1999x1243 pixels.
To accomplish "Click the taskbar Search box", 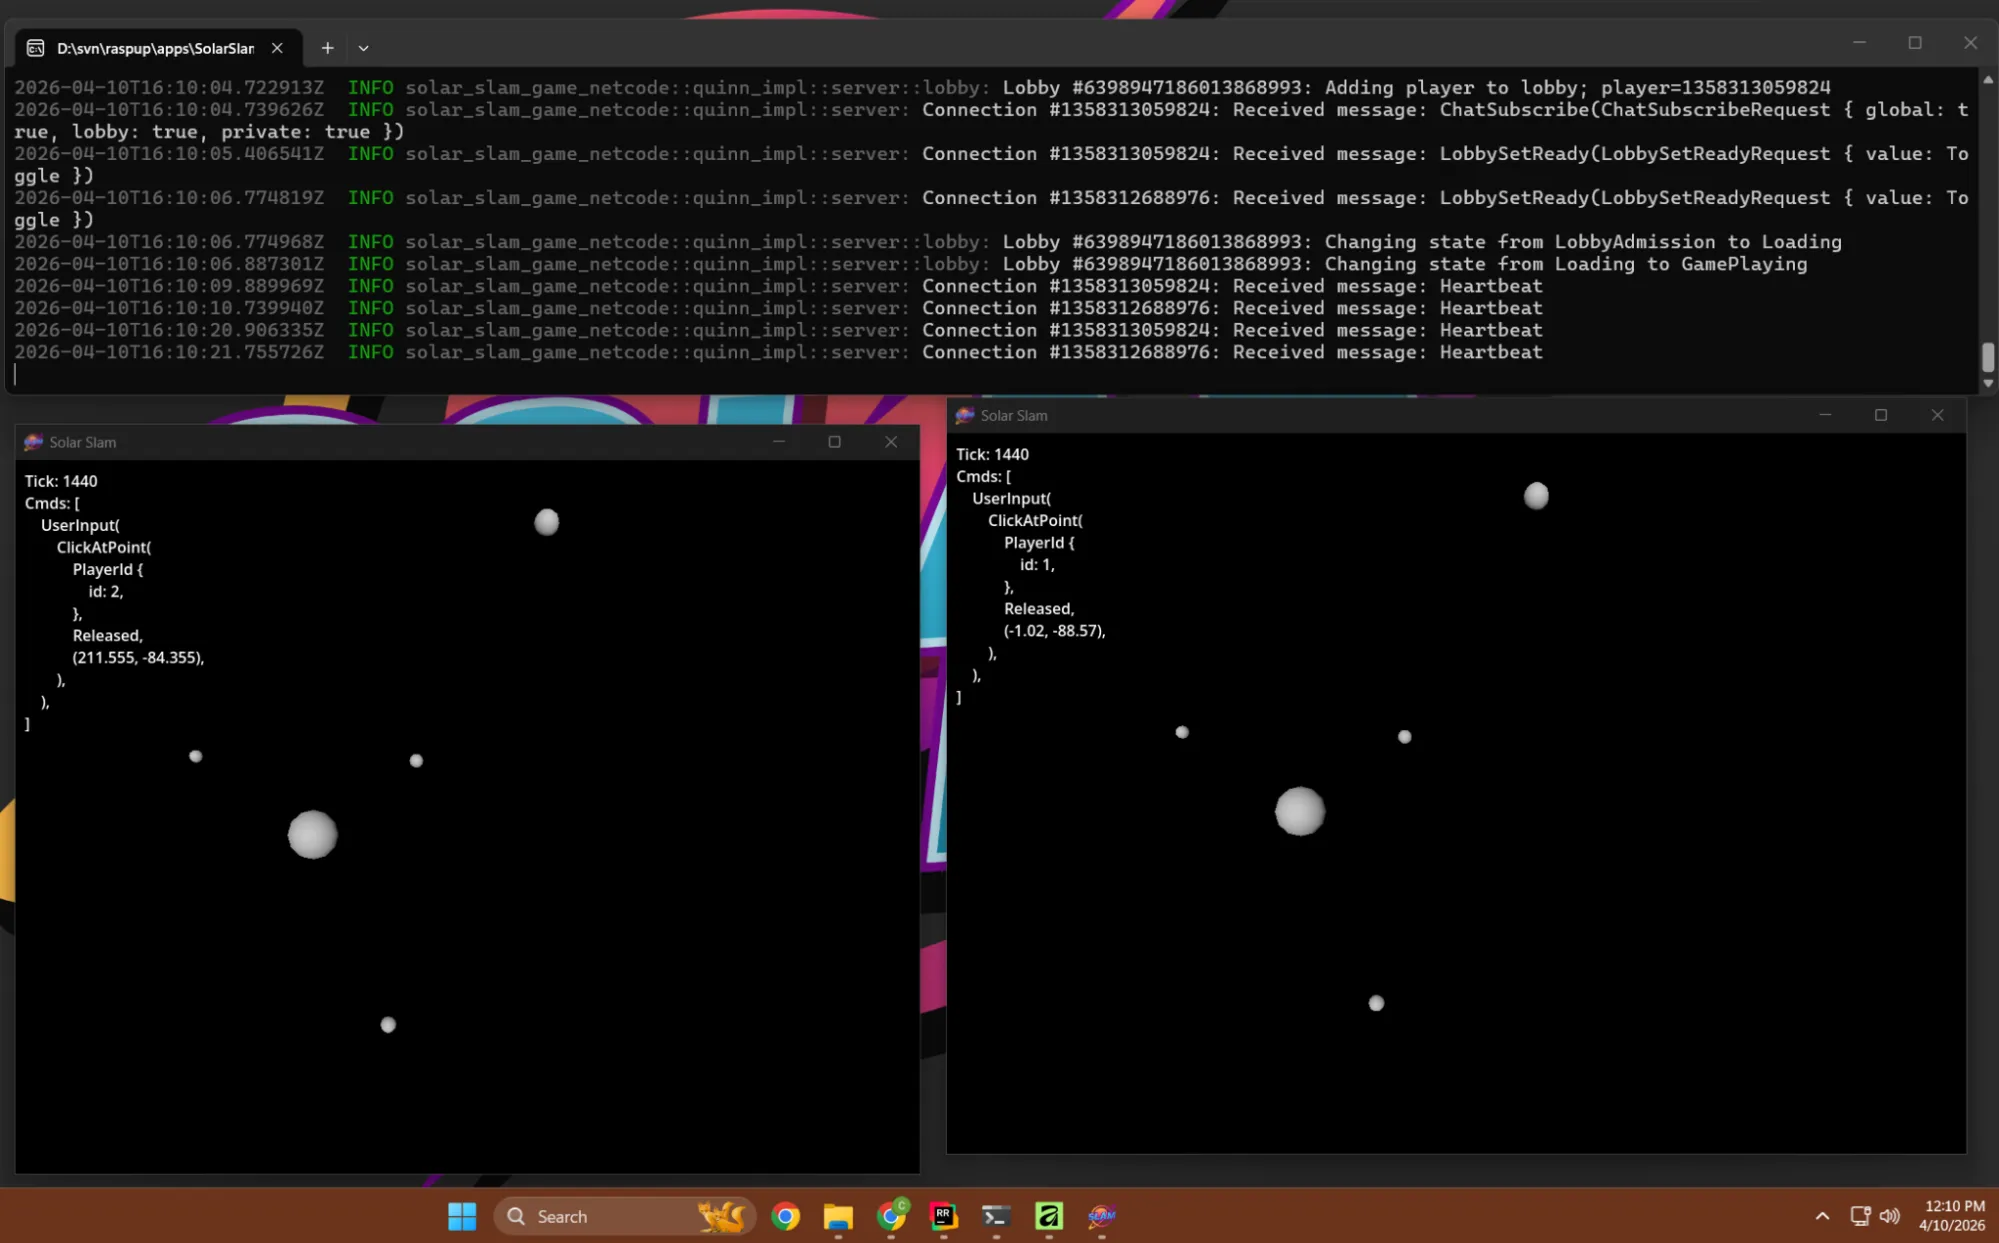I will tap(624, 1216).
